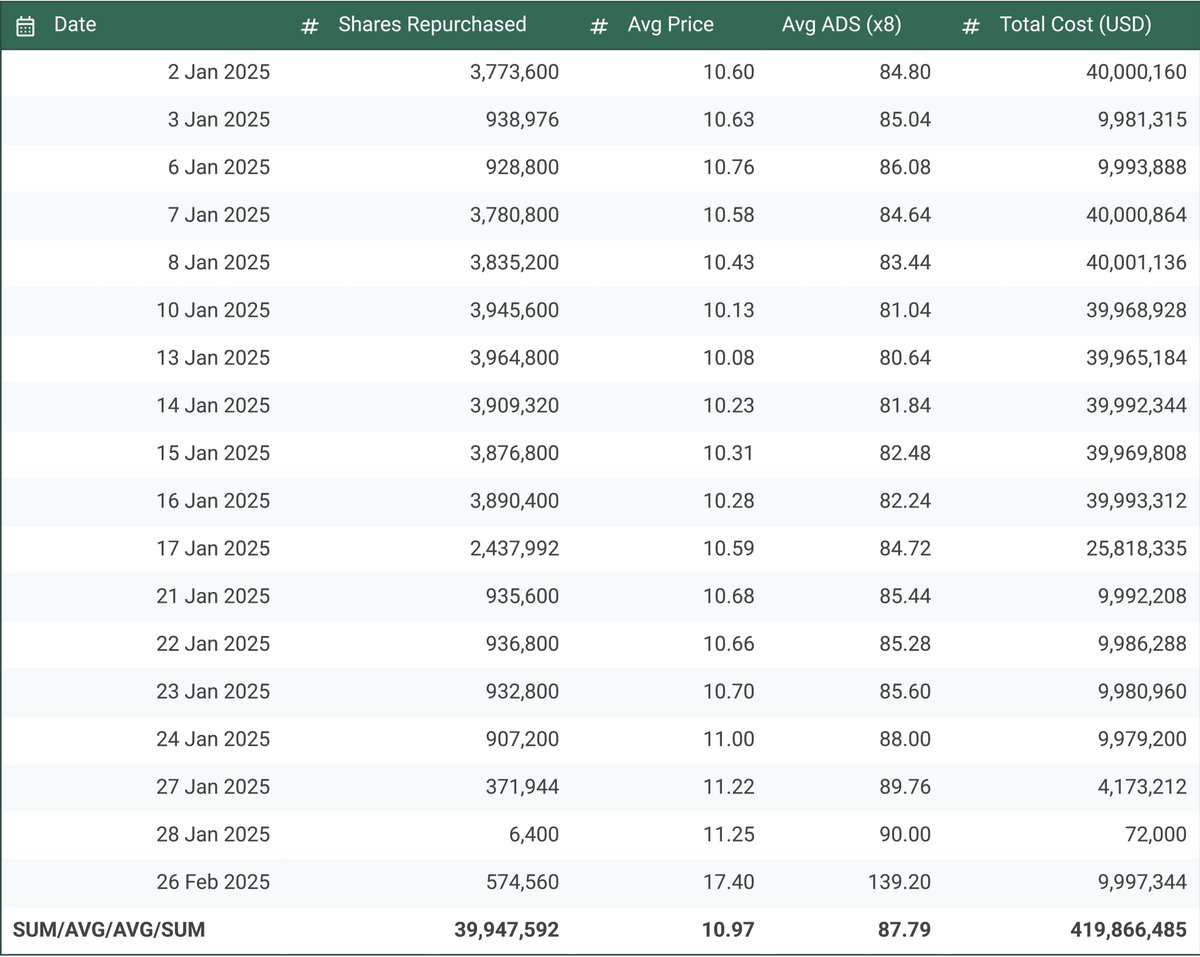Click total cost 9,997,344
Screen dimensions: 1200x957
tap(1142, 882)
